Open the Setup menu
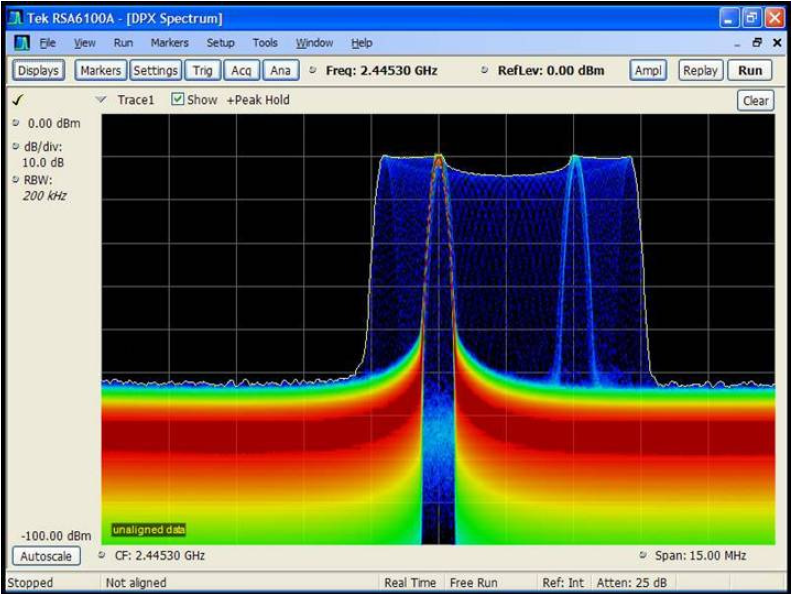791x594 pixels. pos(220,43)
